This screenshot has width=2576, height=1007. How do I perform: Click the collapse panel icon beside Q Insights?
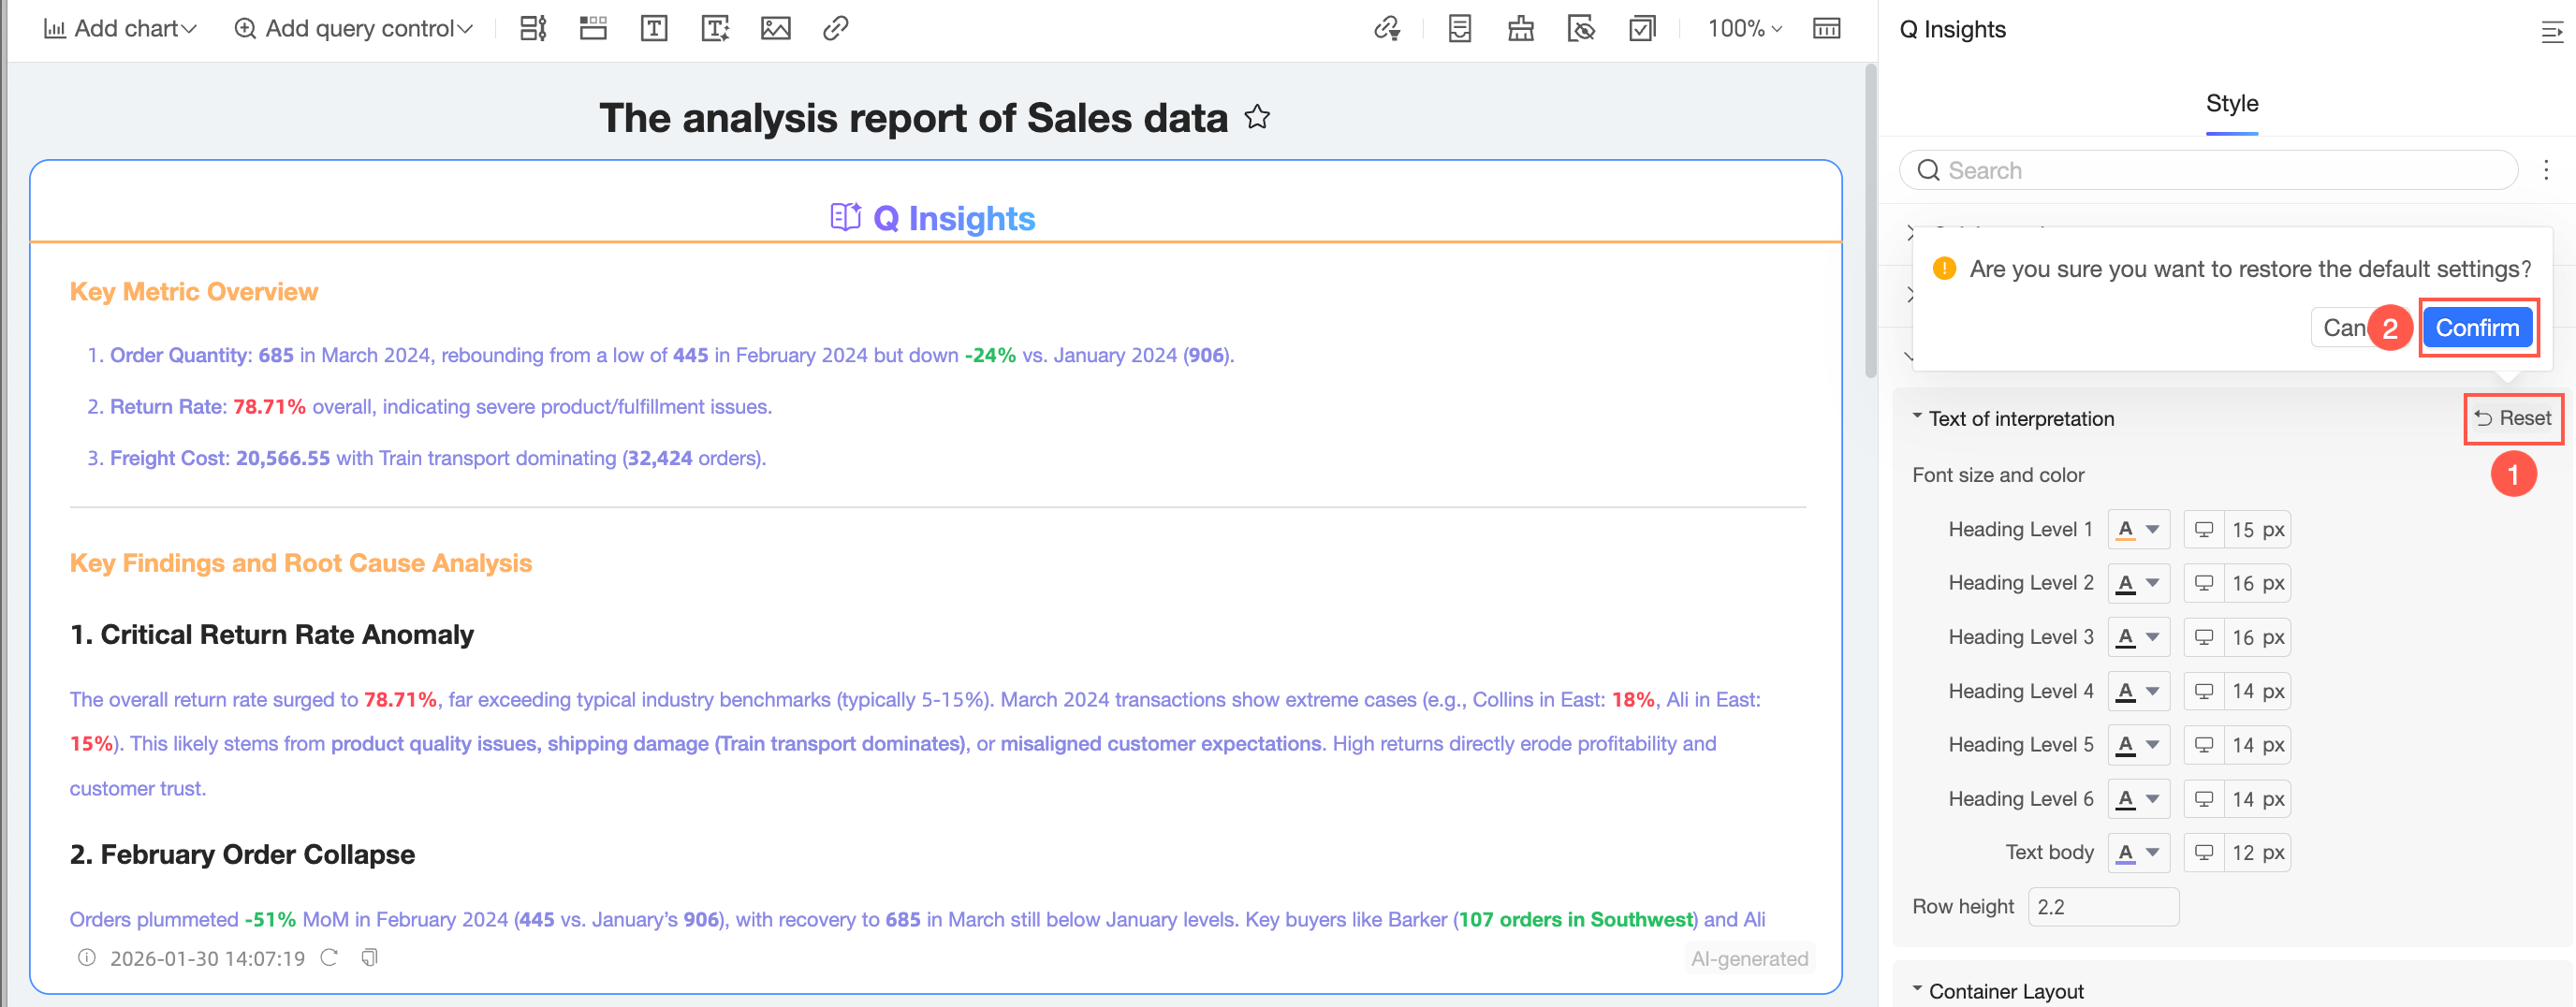pos(2551,31)
